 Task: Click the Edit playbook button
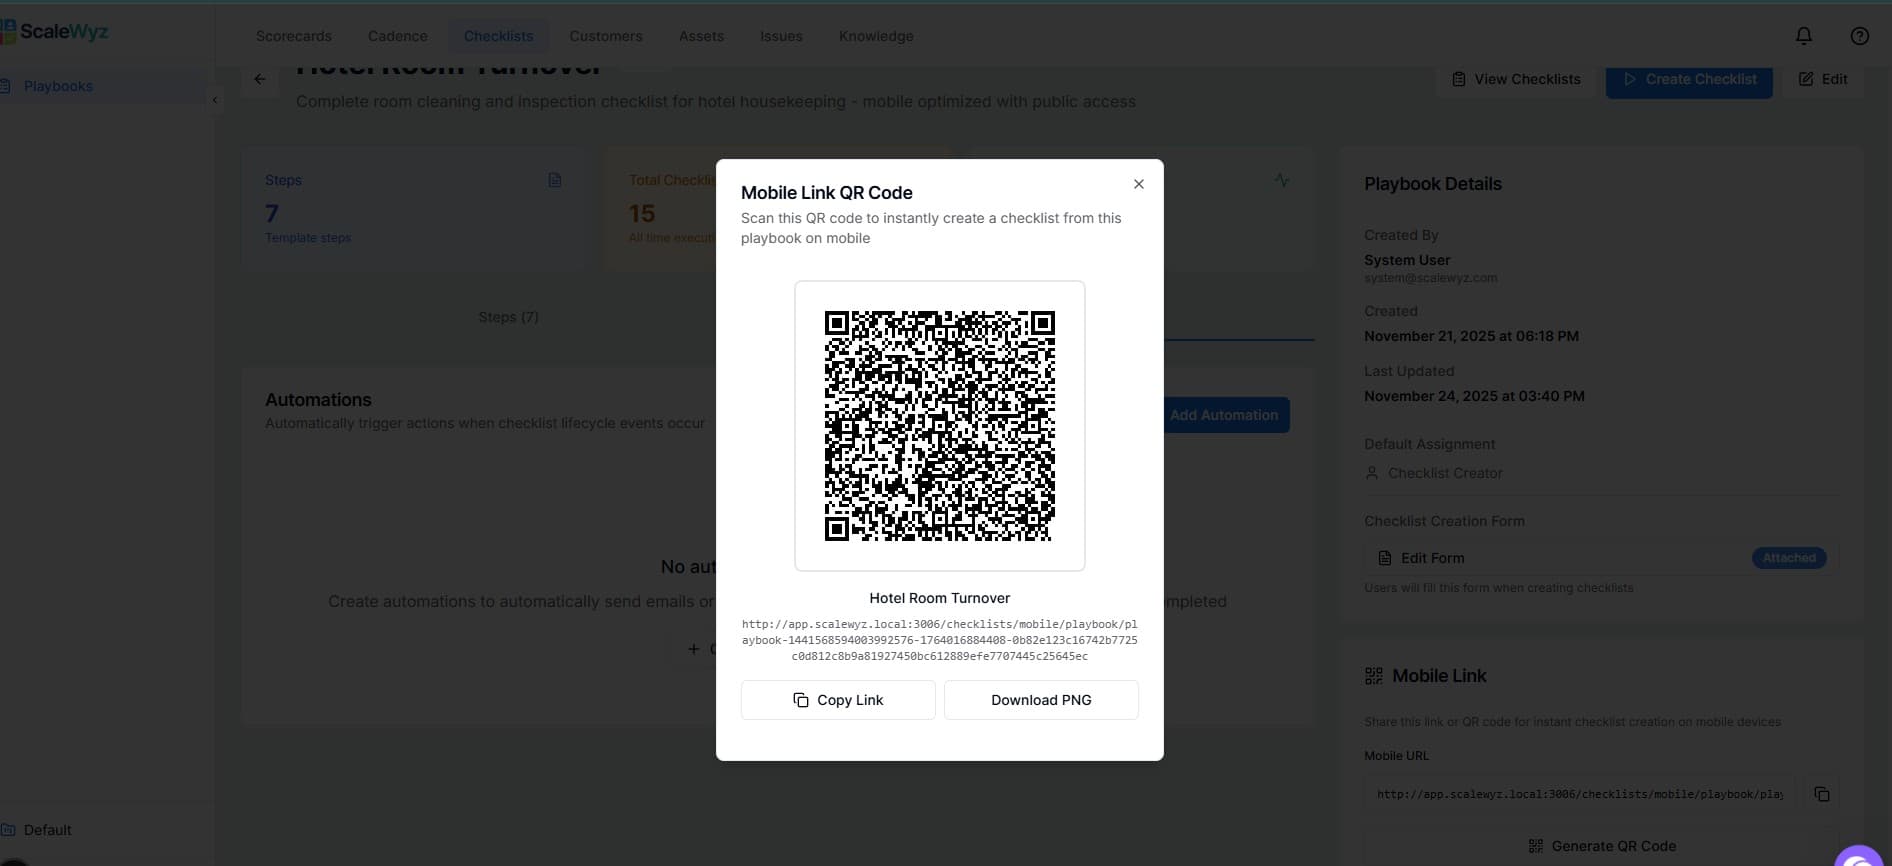coord(1823,79)
